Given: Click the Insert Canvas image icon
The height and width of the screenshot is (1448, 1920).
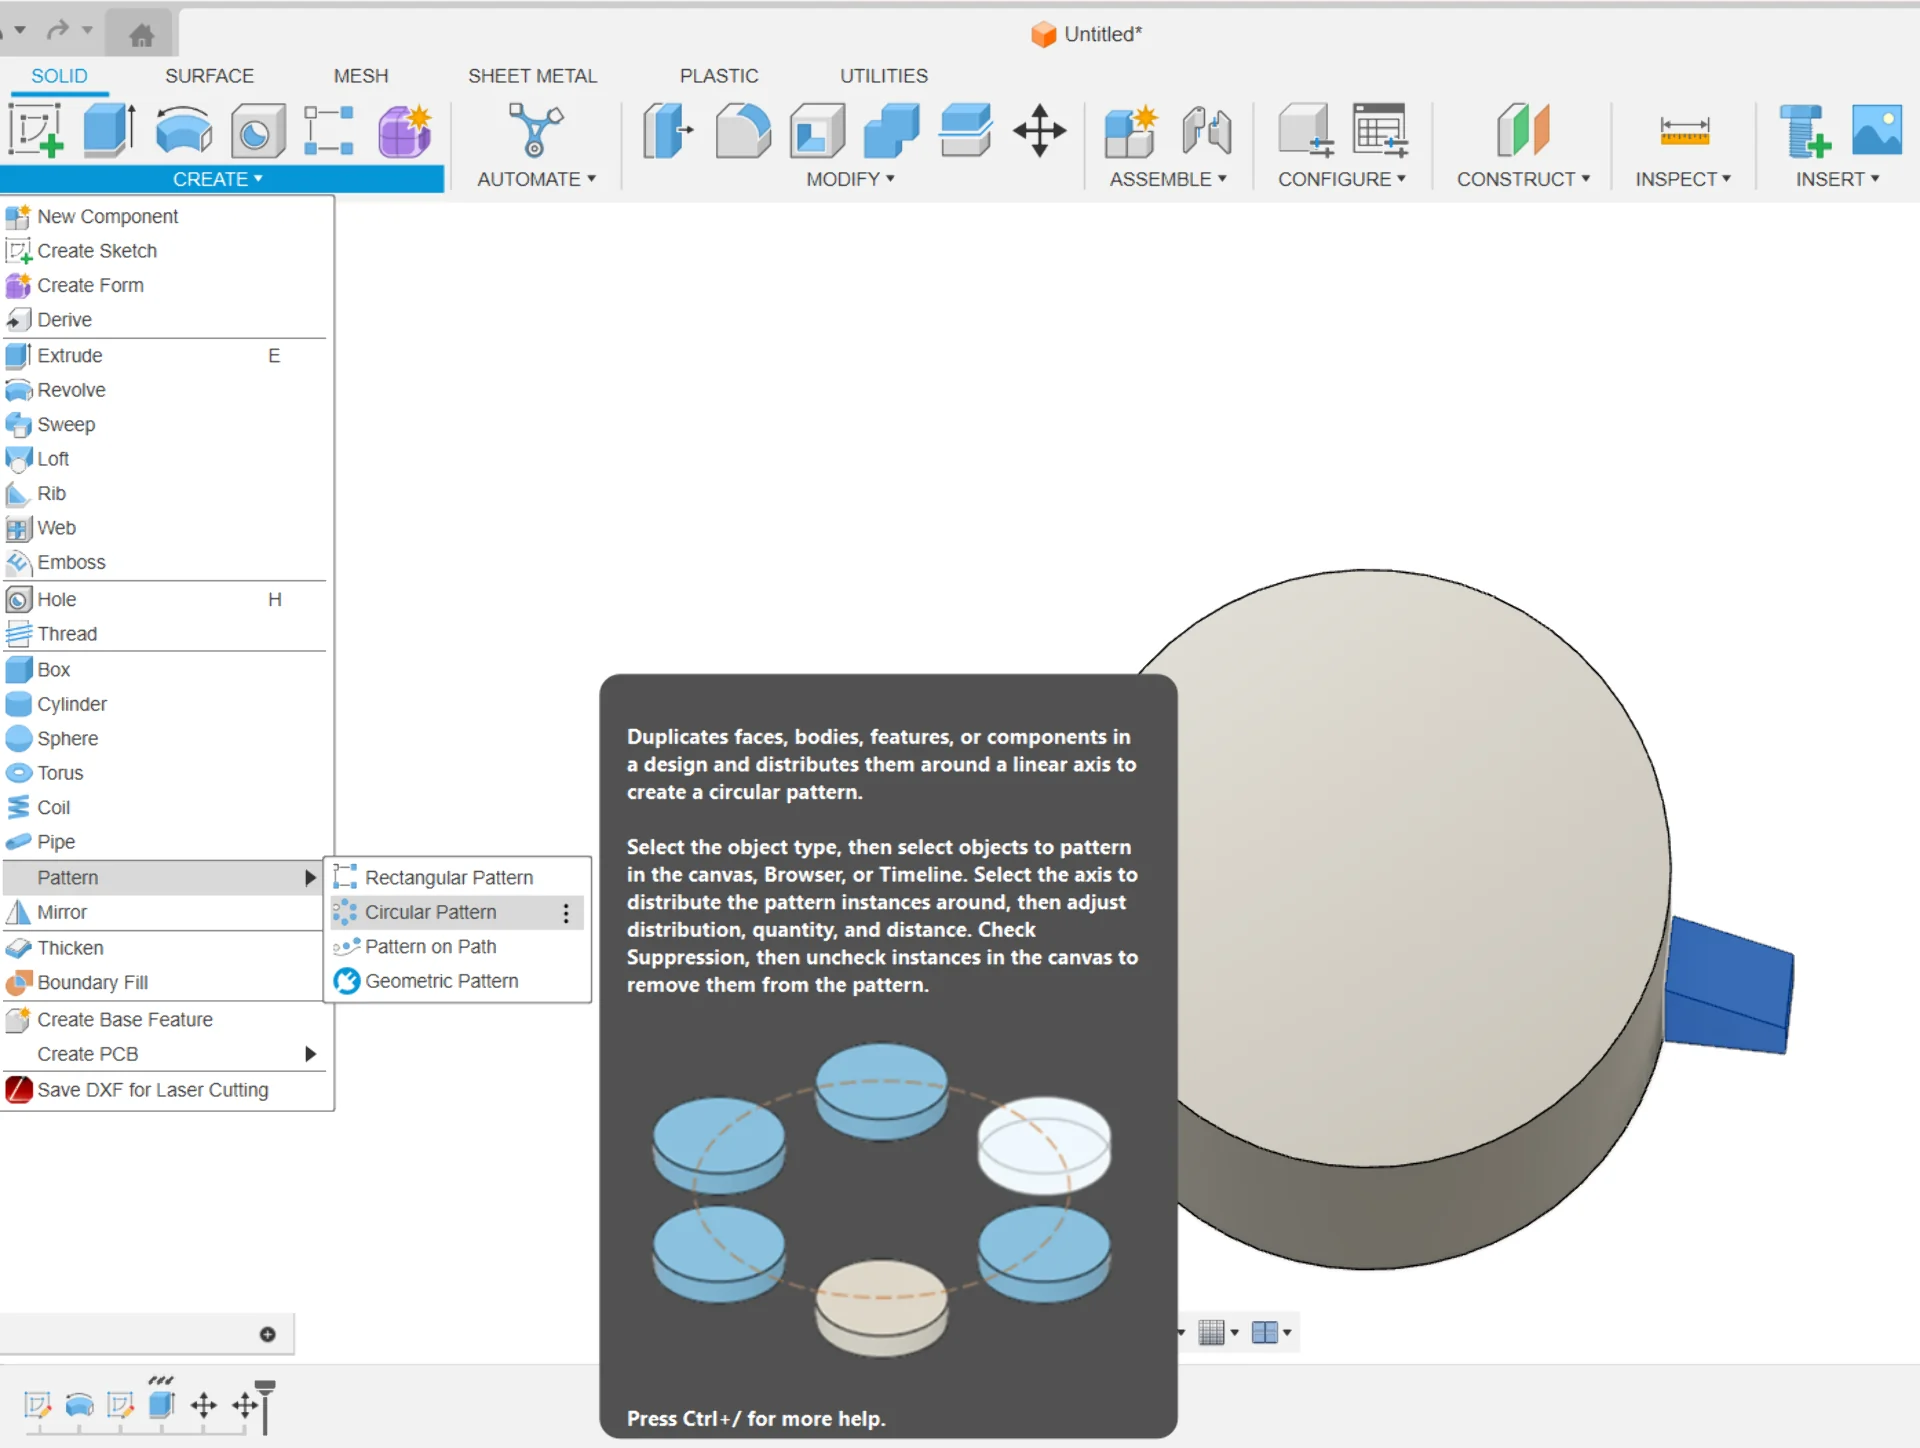Looking at the screenshot, I should 1876,131.
